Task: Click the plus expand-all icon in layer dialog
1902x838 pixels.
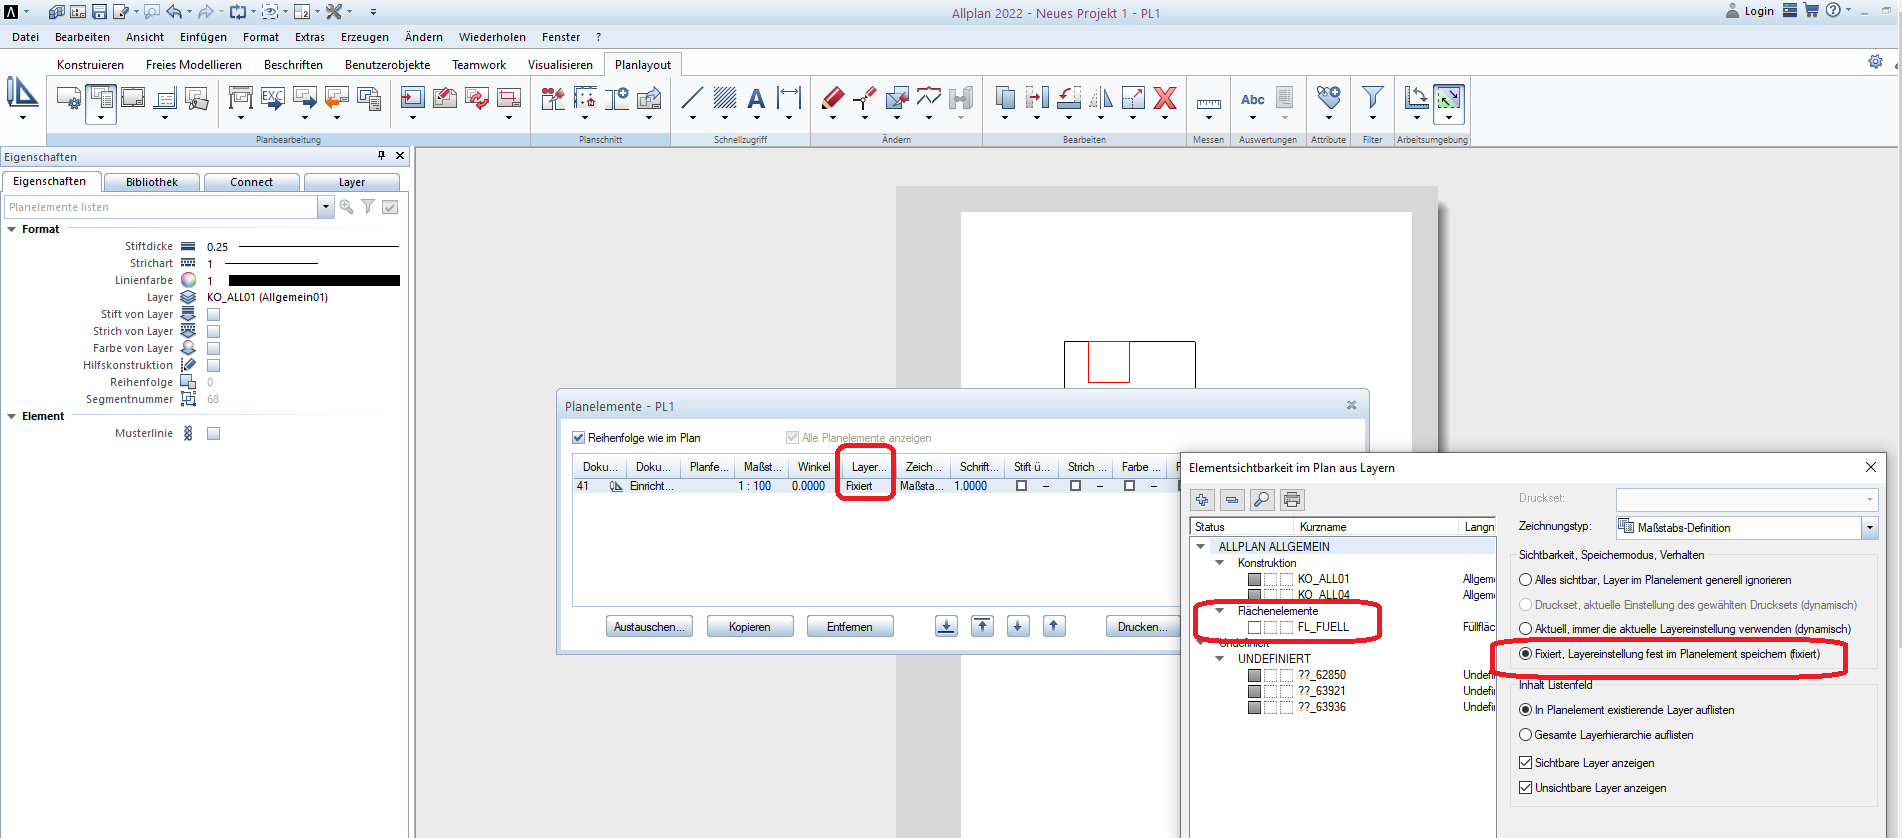Action: tap(1202, 500)
